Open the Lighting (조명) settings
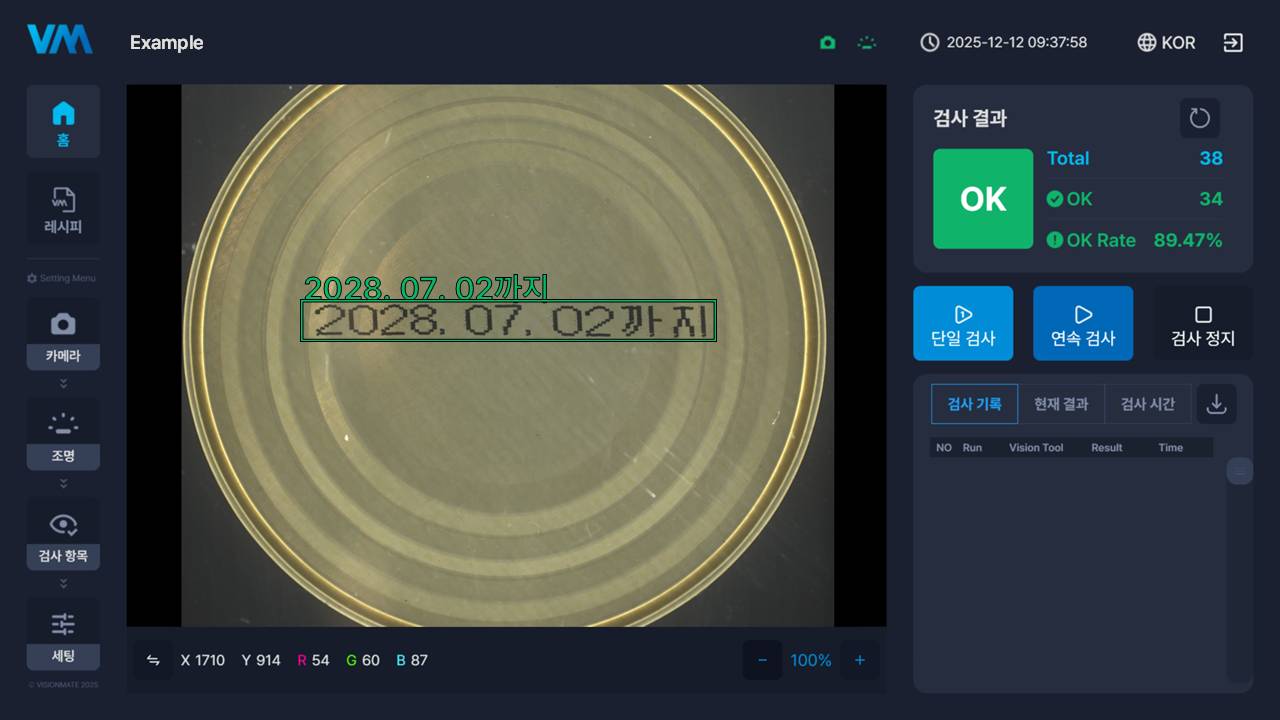This screenshot has width=1280, height=720. [63, 434]
